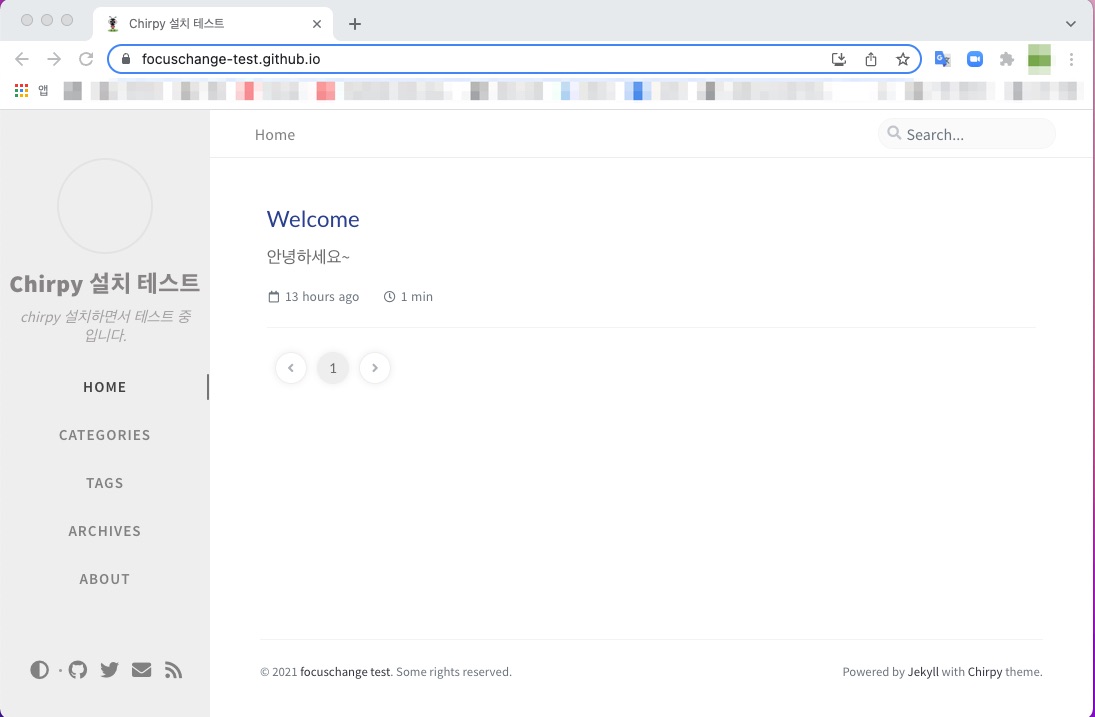The width and height of the screenshot is (1095, 717).
Task: Toggle dark mode using the half-circle icon
Action: pos(39,670)
